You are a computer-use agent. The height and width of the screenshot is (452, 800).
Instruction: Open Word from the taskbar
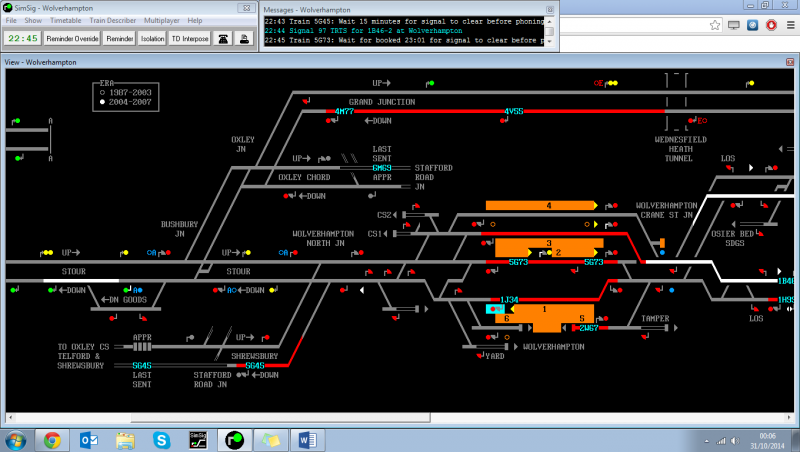point(307,440)
